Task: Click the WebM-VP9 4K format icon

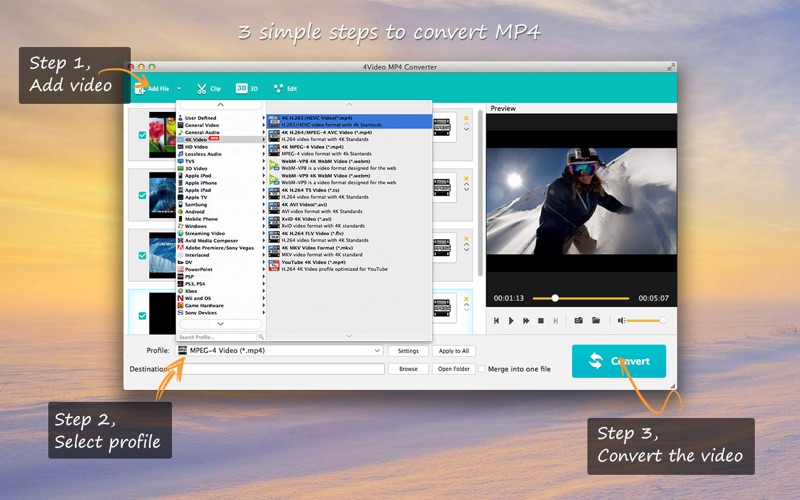Action: pyautogui.click(x=274, y=179)
